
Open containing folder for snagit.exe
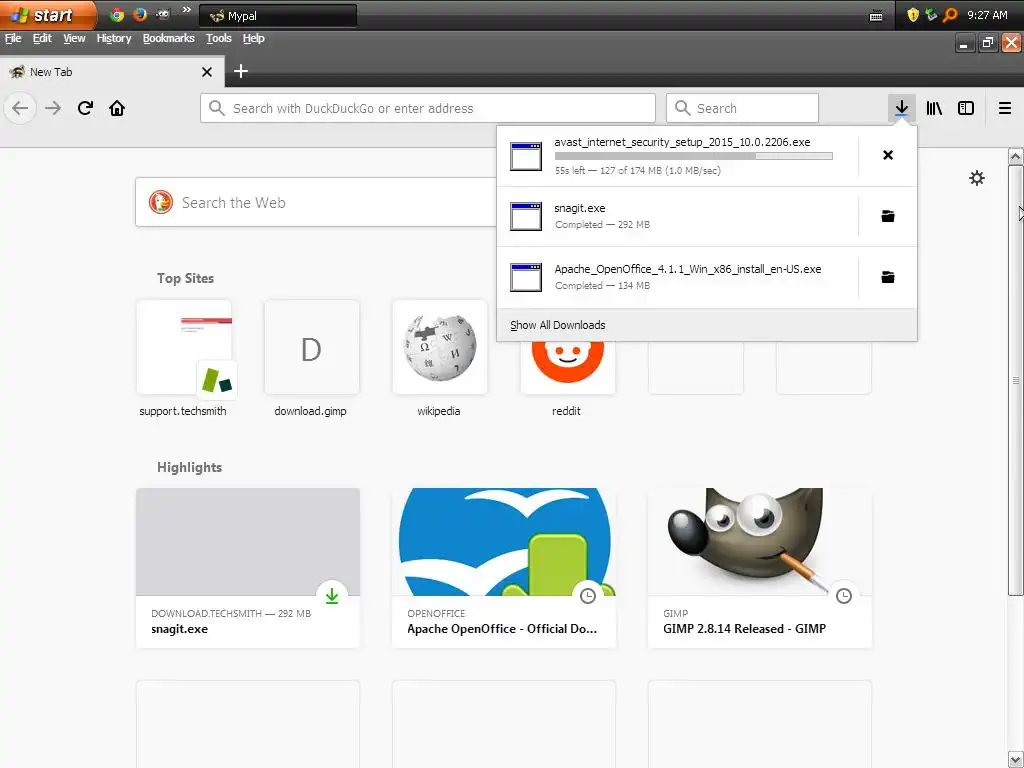(888, 216)
